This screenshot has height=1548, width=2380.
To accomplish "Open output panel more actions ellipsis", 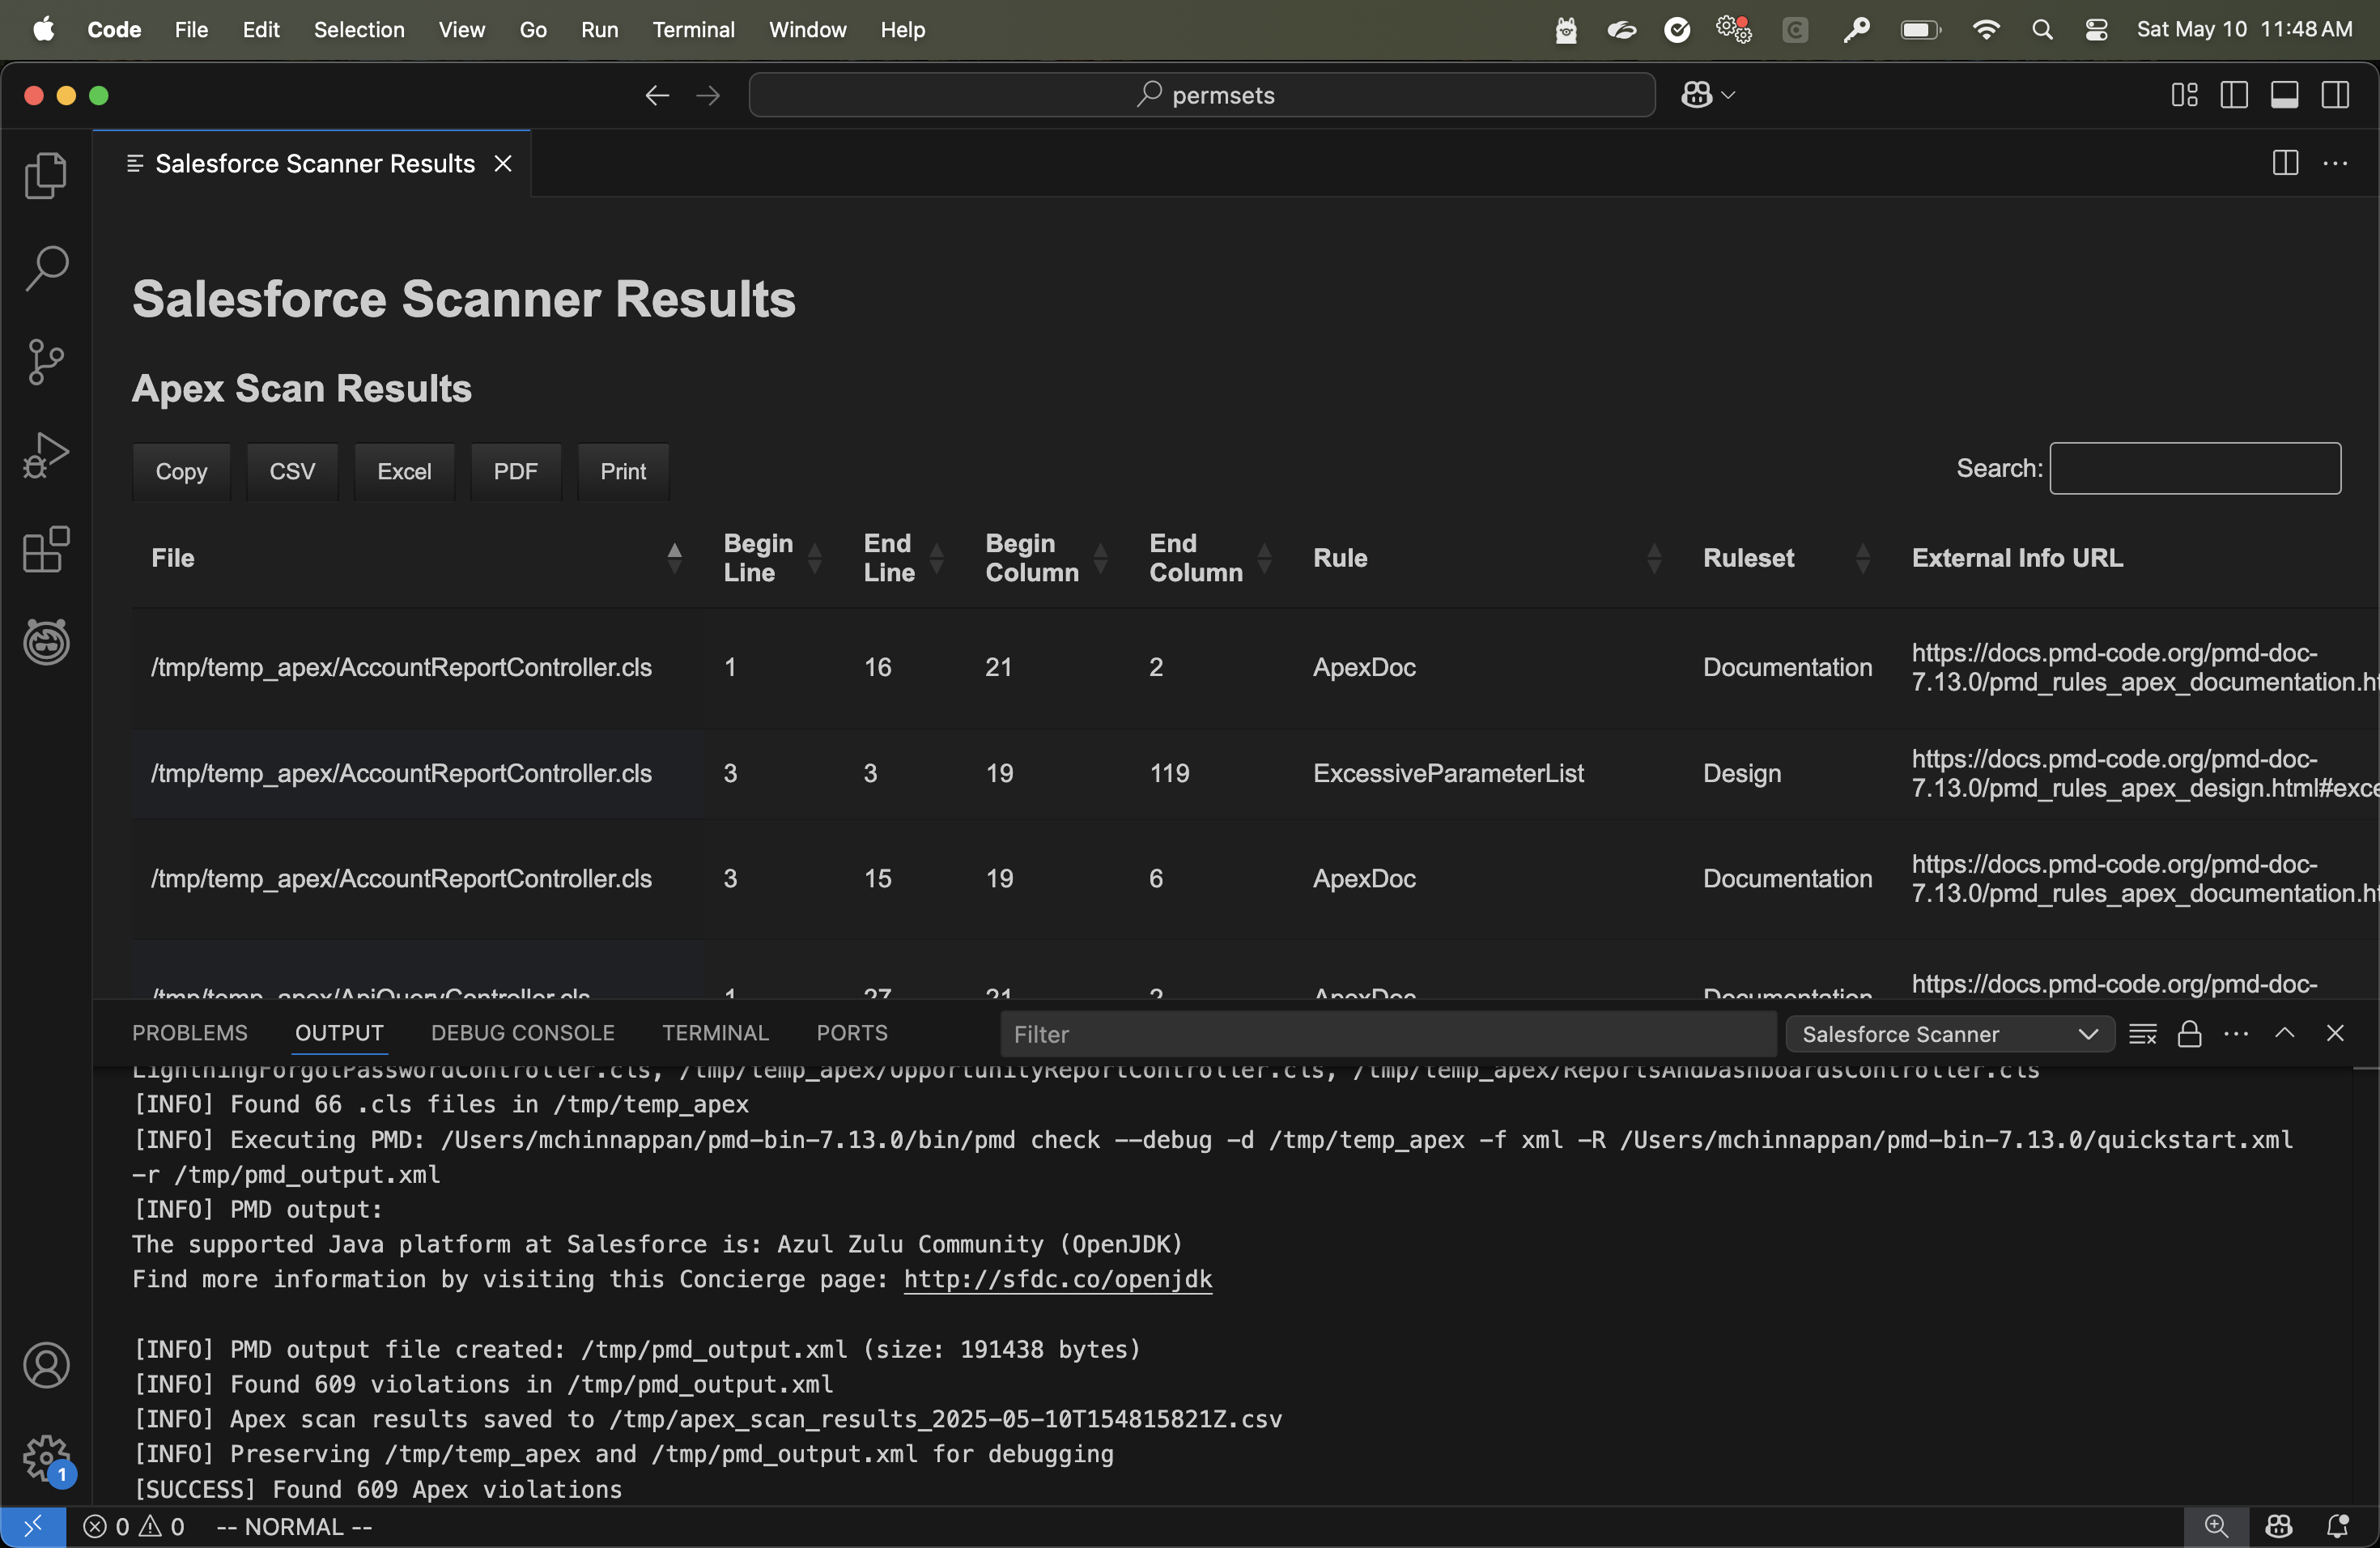I will pyautogui.click(x=2236, y=1034).
